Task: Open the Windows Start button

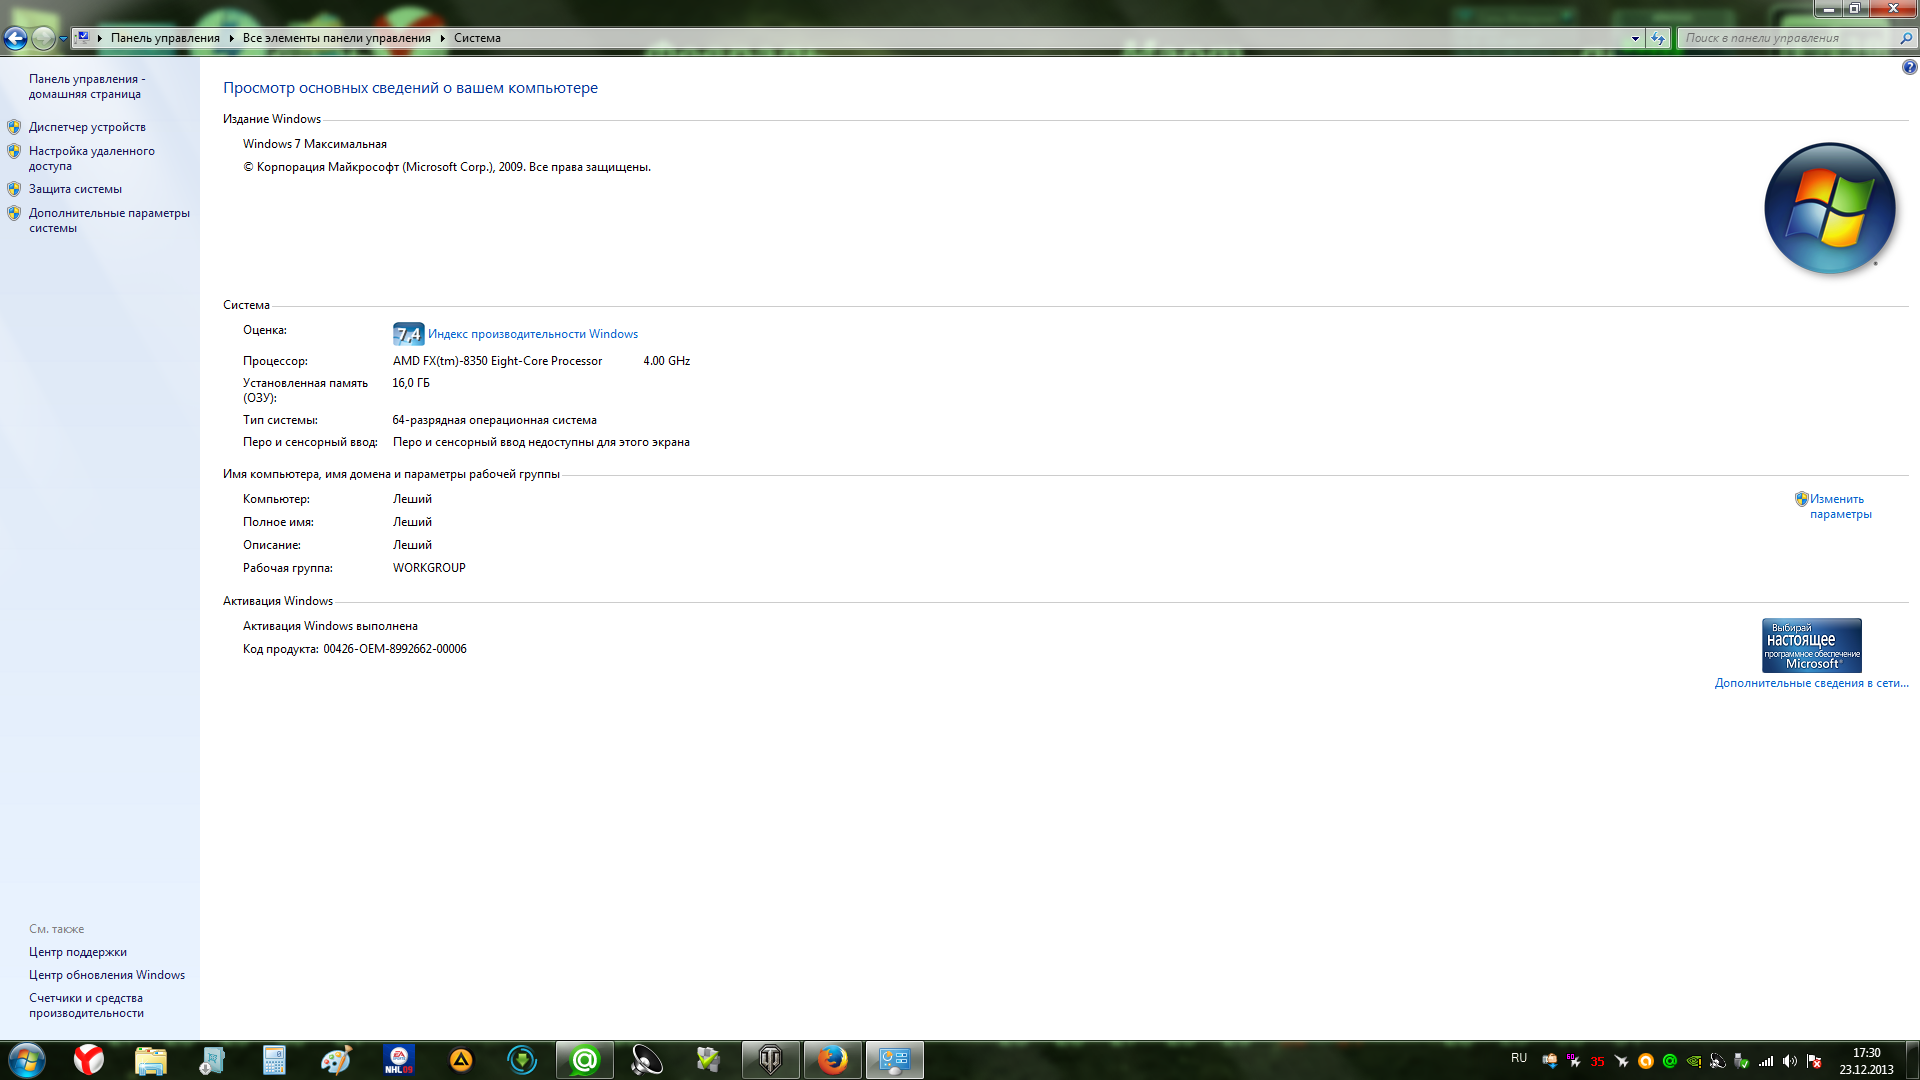Action: tap(26, 1060)
